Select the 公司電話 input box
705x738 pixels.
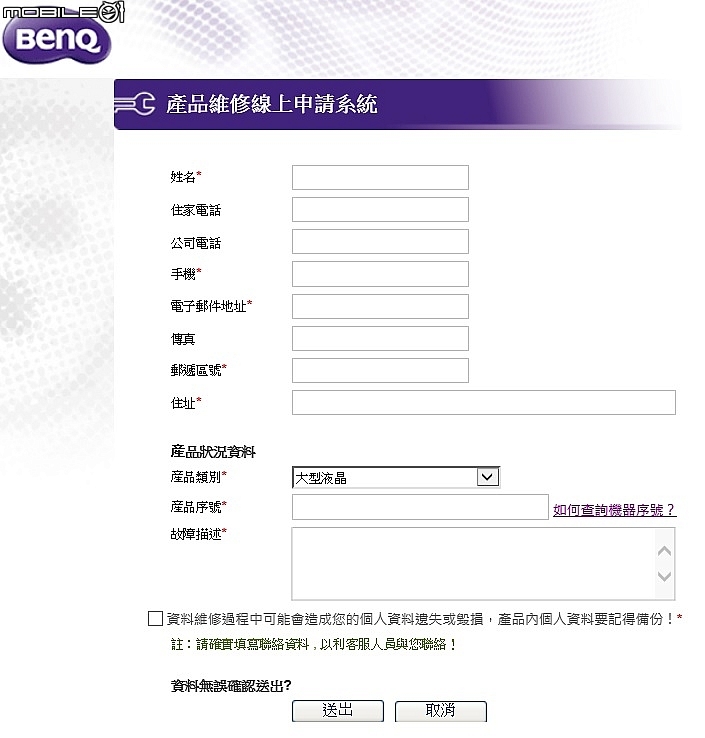click(x=380, y=241)
